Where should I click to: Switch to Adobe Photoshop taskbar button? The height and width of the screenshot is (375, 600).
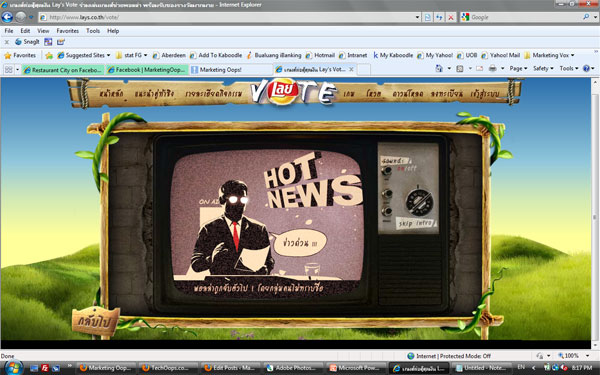click(x=294, y=368)
